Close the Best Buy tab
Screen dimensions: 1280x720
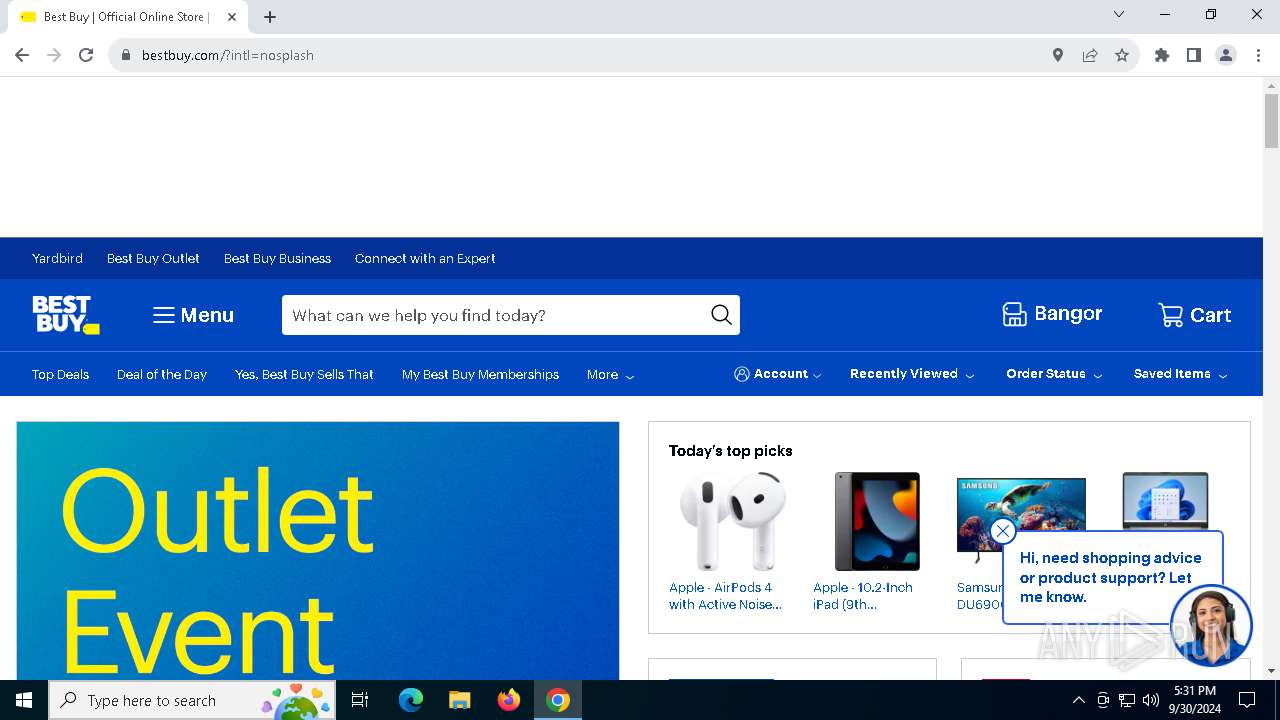pyautogui.click(x=232, y=17)
